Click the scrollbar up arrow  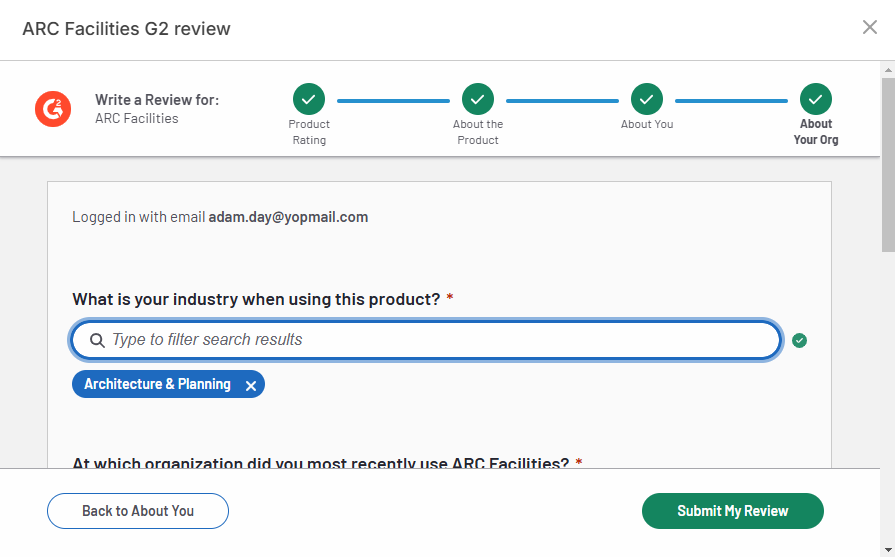point(887,69)
